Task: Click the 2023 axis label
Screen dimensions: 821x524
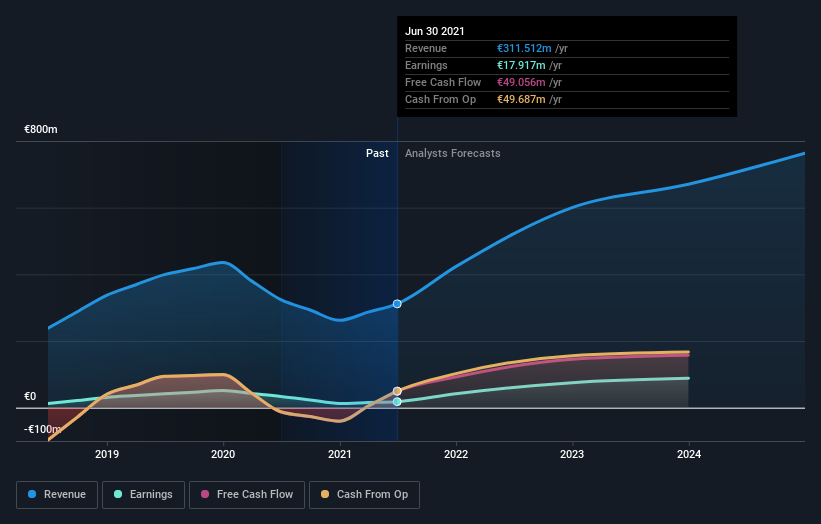Action: pyautogui.click(x=572, y=454)
